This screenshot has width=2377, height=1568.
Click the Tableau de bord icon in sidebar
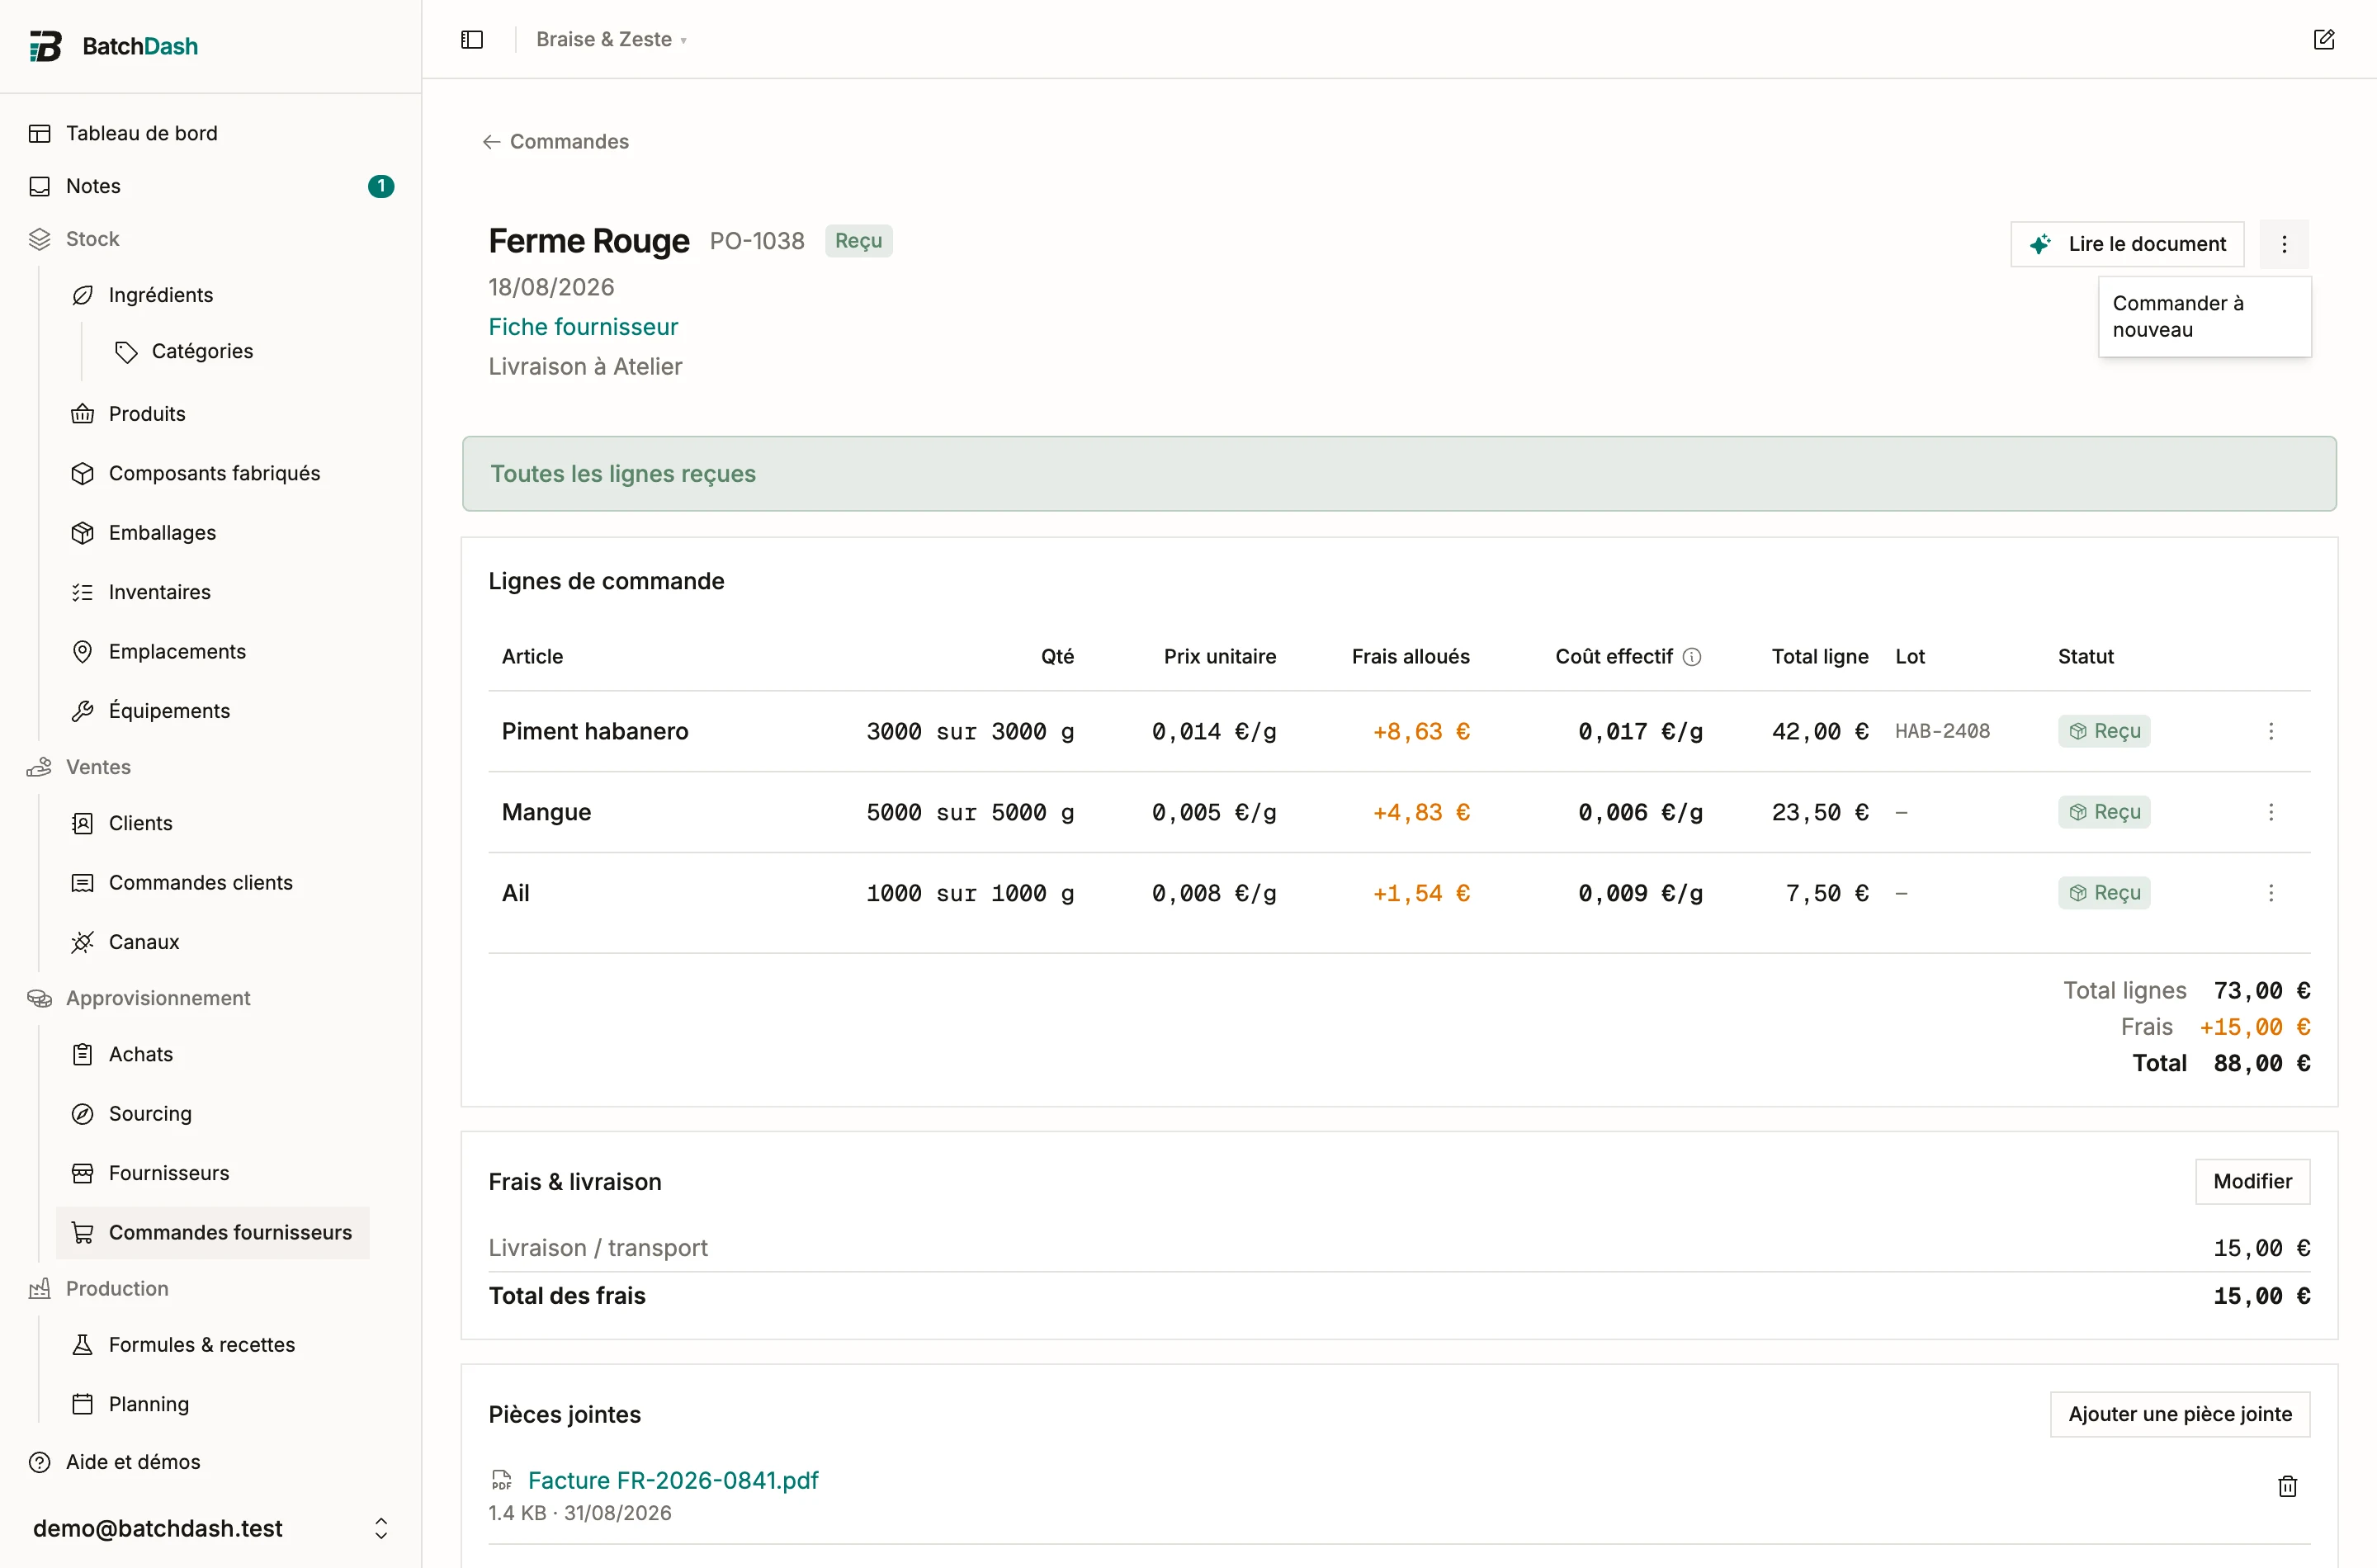(x=40, y=133)
